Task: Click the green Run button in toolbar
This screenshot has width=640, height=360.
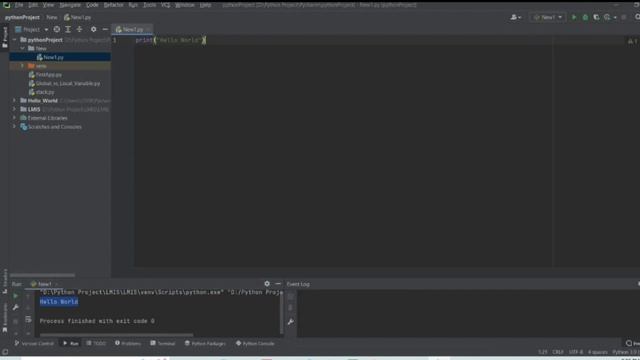Action: click(574, 18)
